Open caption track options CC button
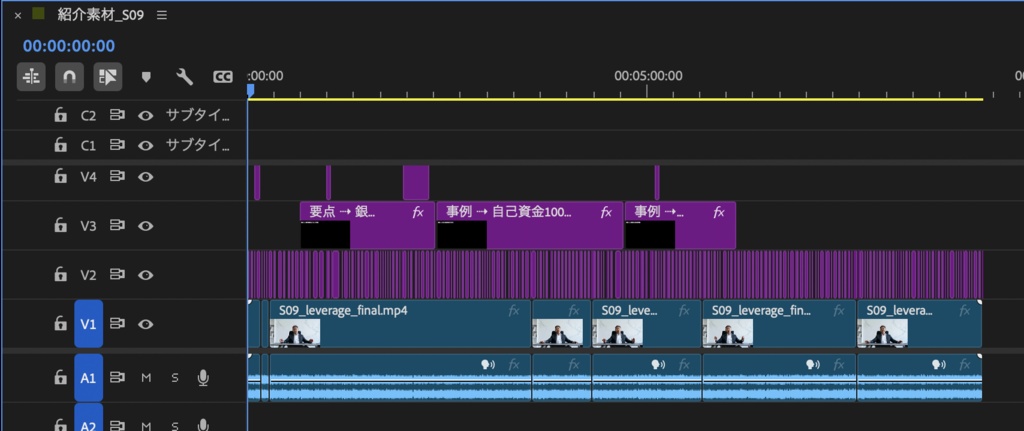The width and height of the screenshot is (1024, 431). pyautogui.click(x=223, y=77)
